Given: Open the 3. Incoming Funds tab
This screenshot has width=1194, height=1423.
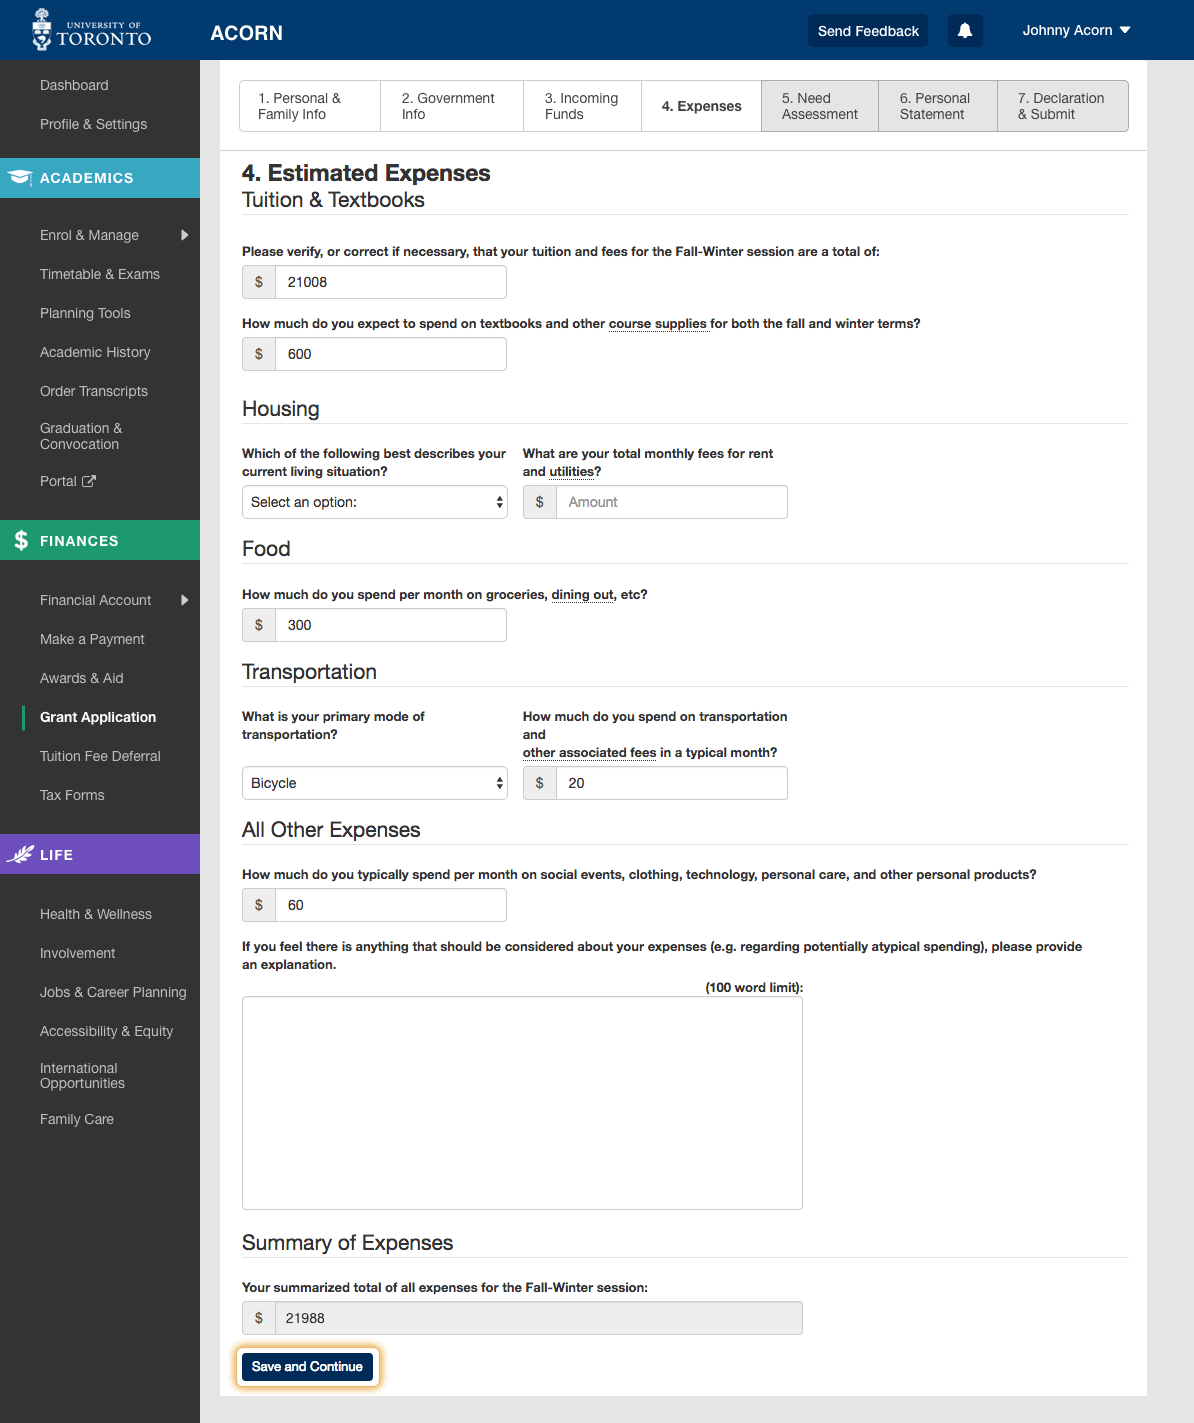Looking at the screenshot, I should pos(582,106).
